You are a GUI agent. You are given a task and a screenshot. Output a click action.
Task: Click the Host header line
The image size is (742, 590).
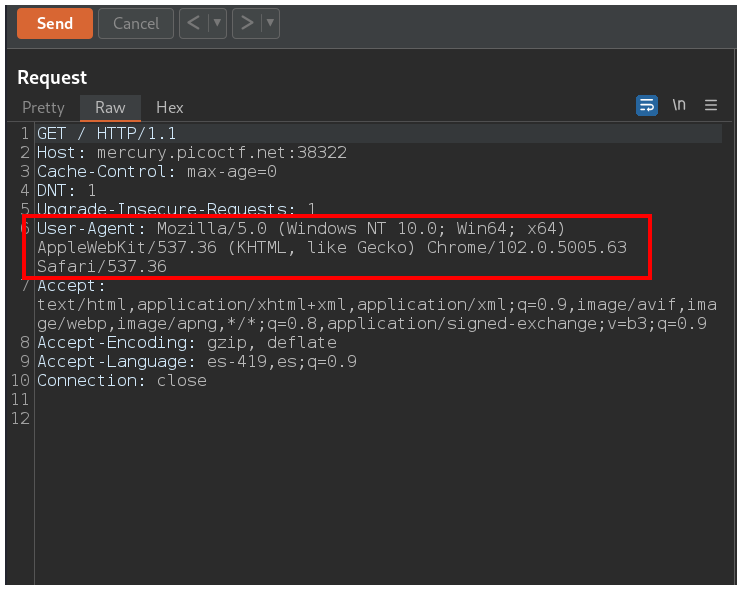190,153
